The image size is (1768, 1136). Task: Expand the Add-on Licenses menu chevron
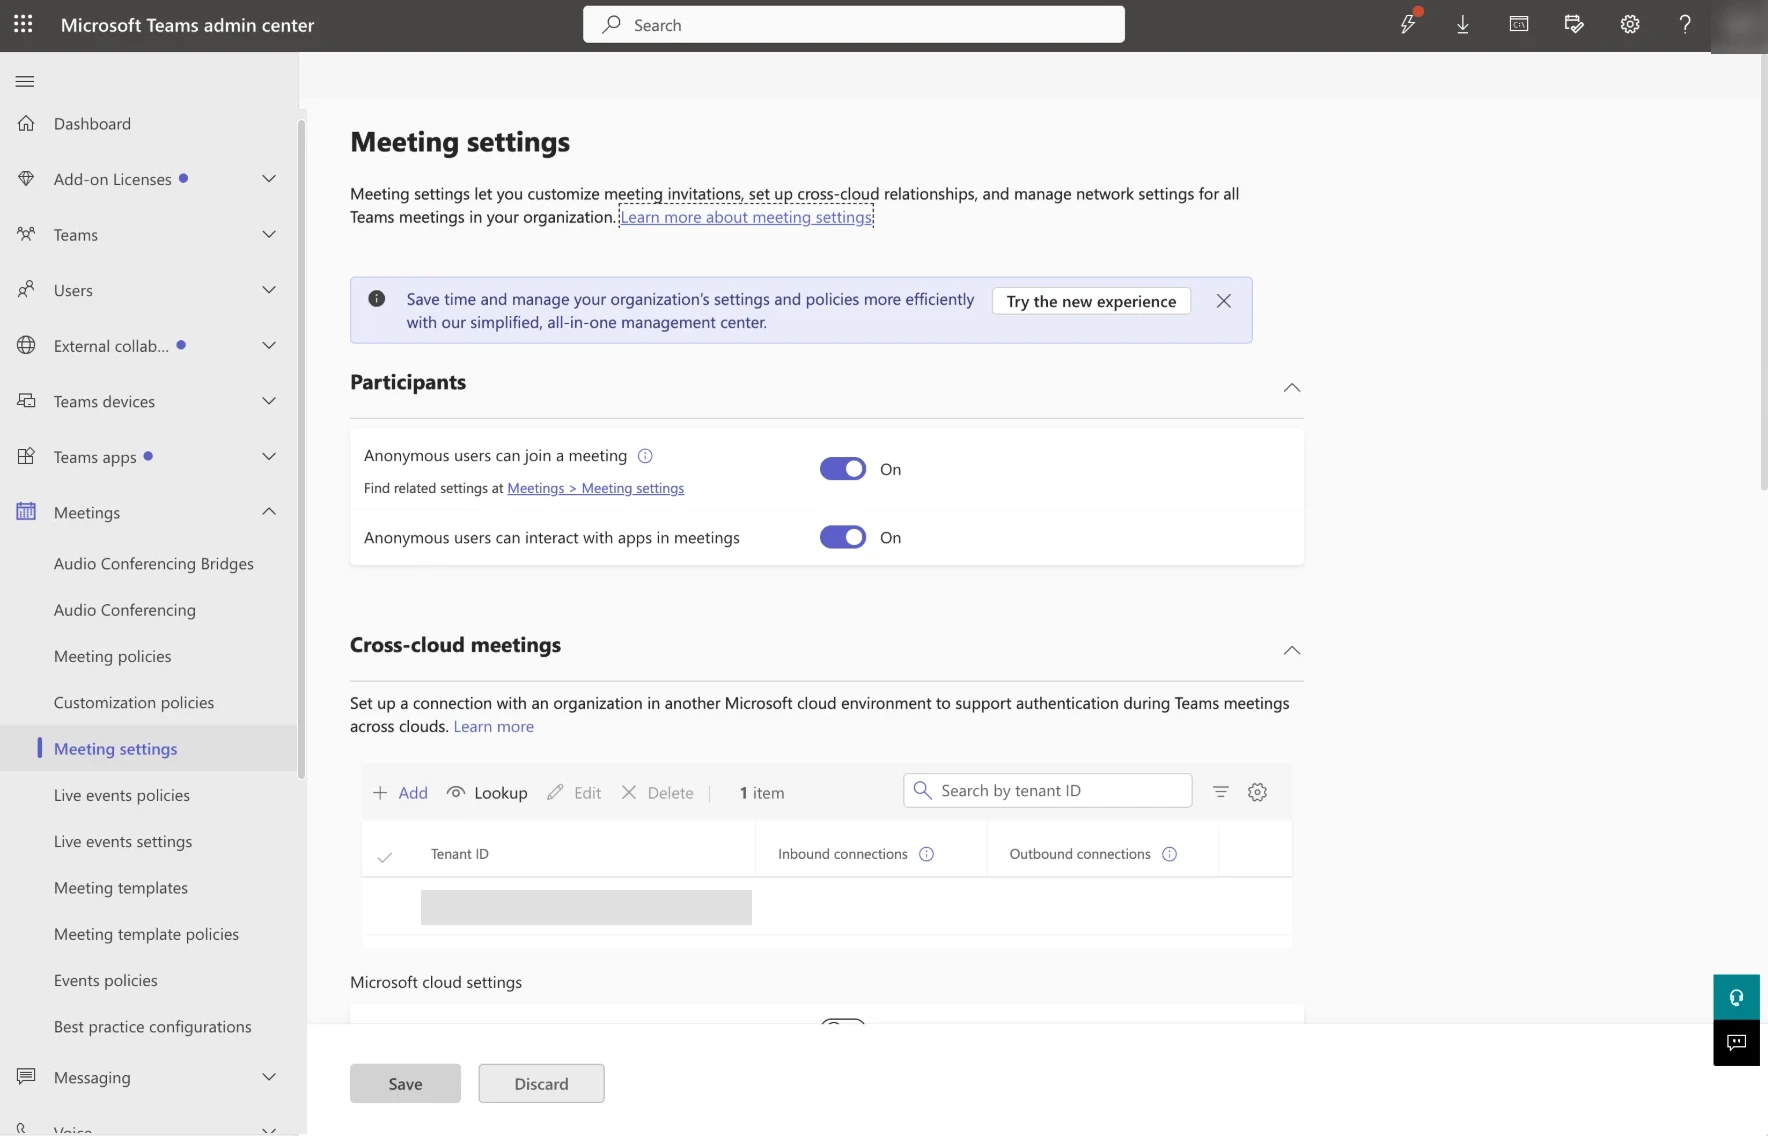[x=269, y=178]
